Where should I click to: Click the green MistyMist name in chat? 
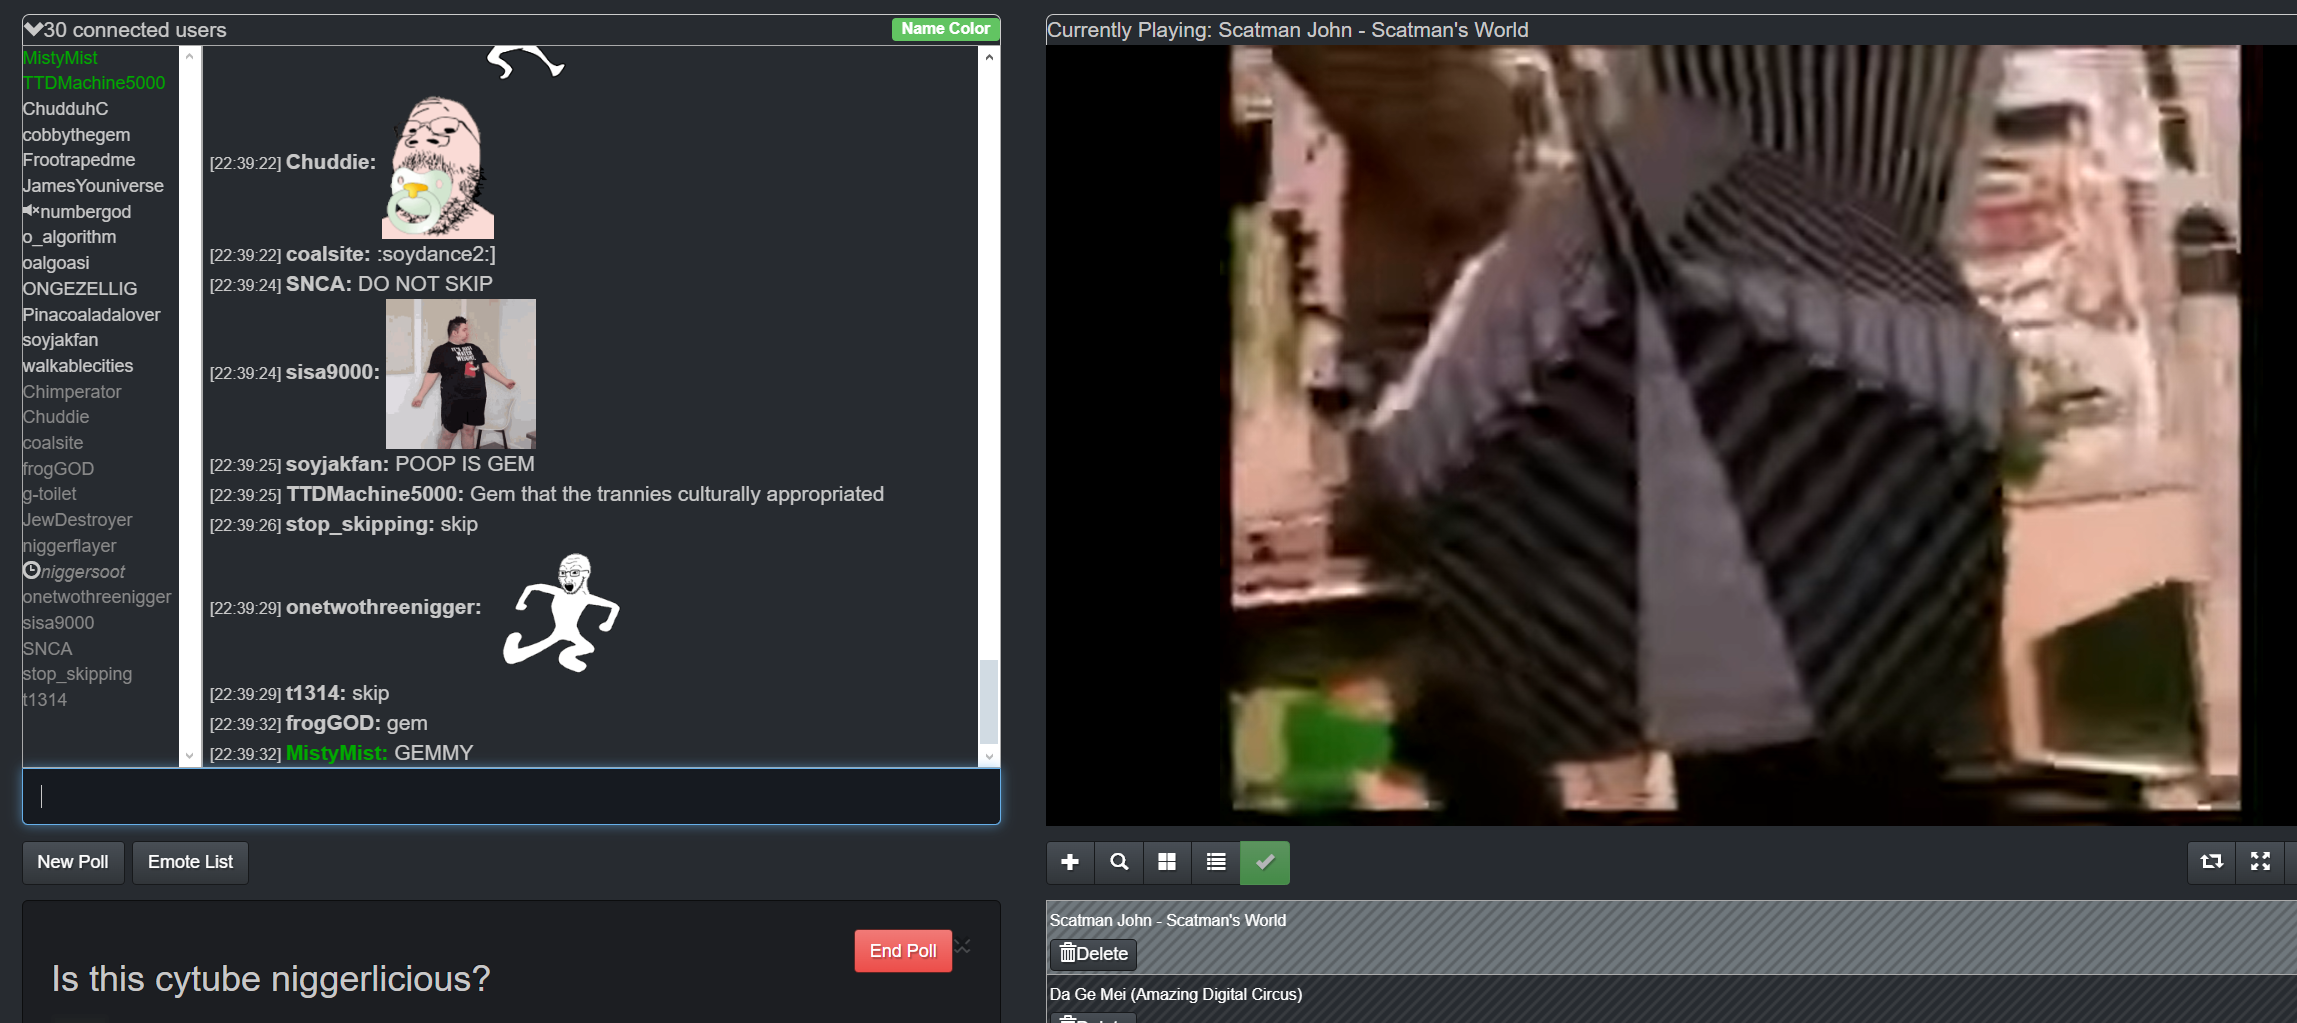point(336,753)
